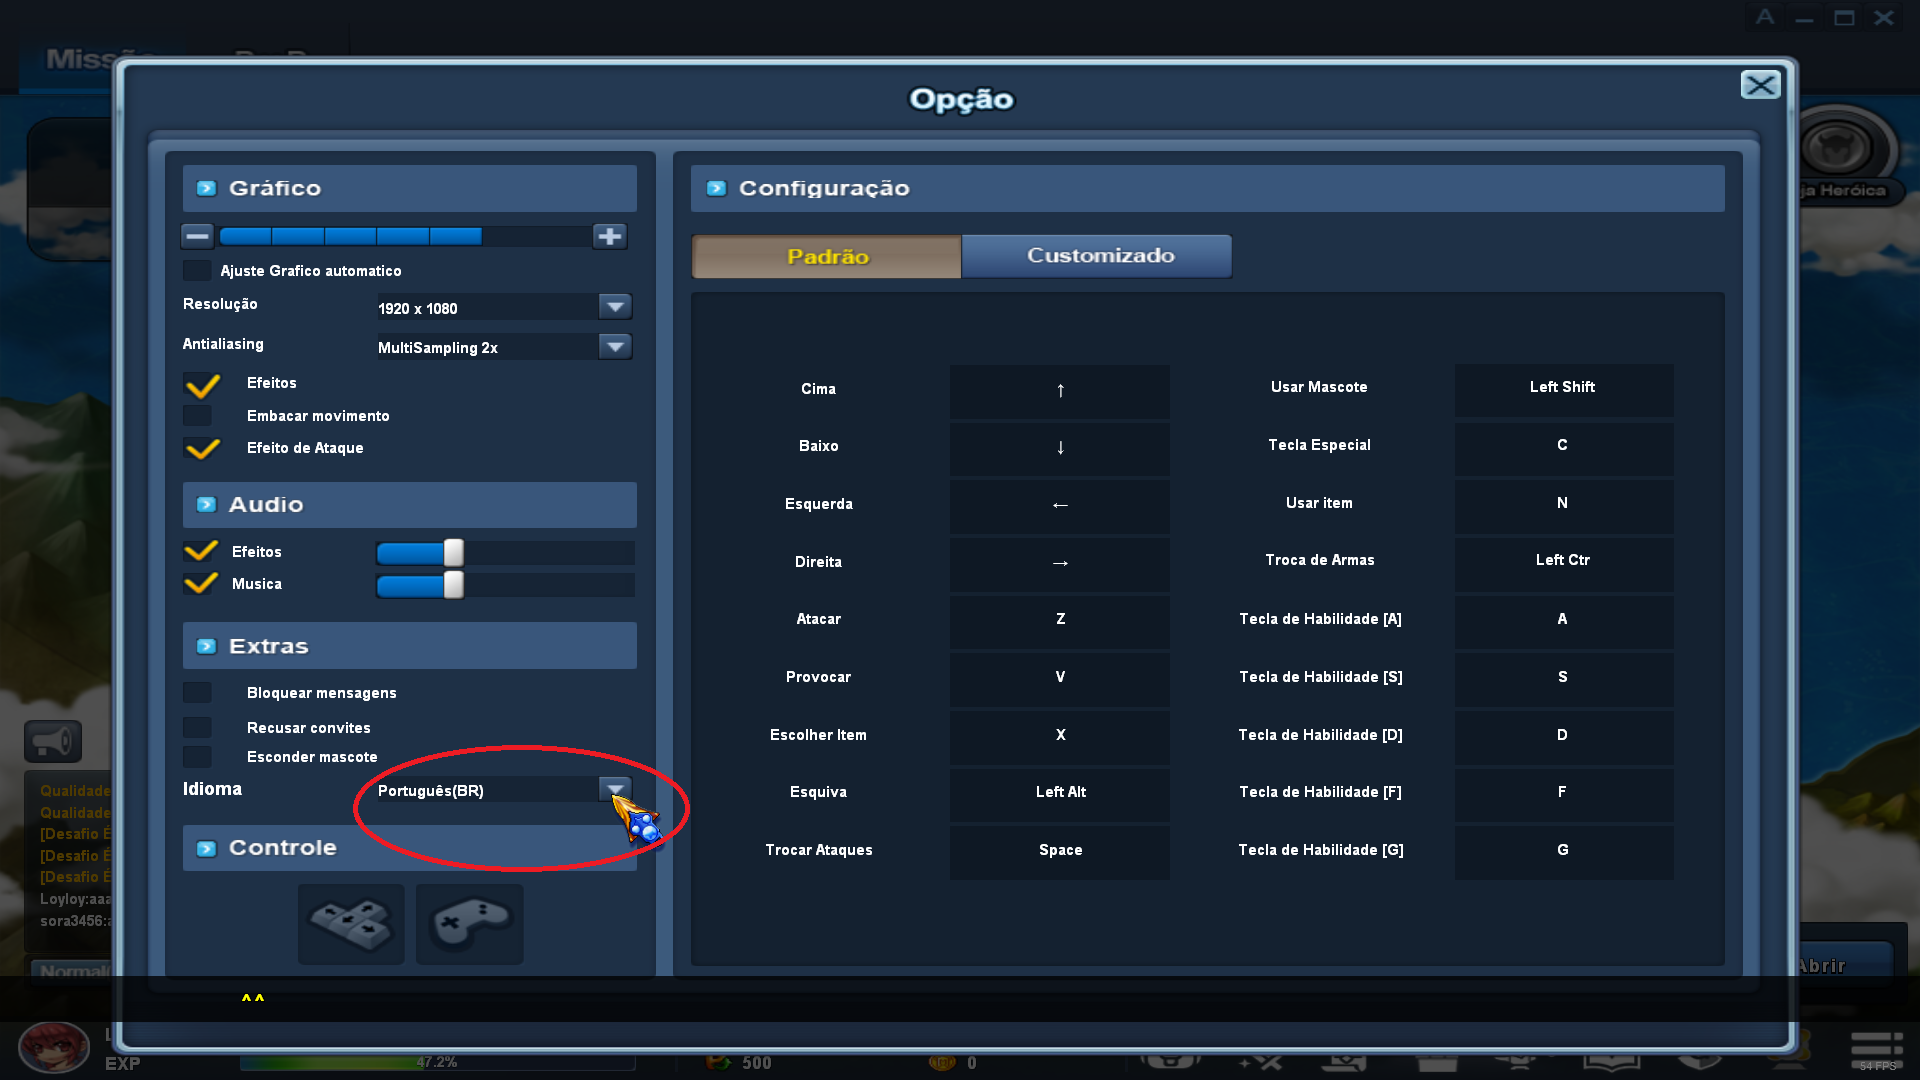Expand the Antialiasing dropdown
The image size is (1920, 1080).
click(615, 347)
